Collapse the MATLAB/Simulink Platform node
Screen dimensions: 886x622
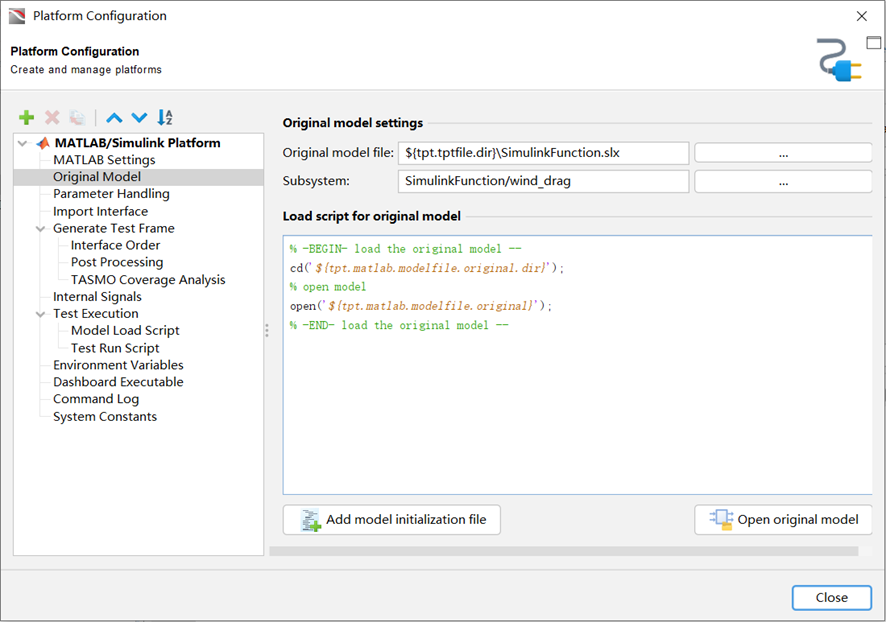tap(23, 143)
